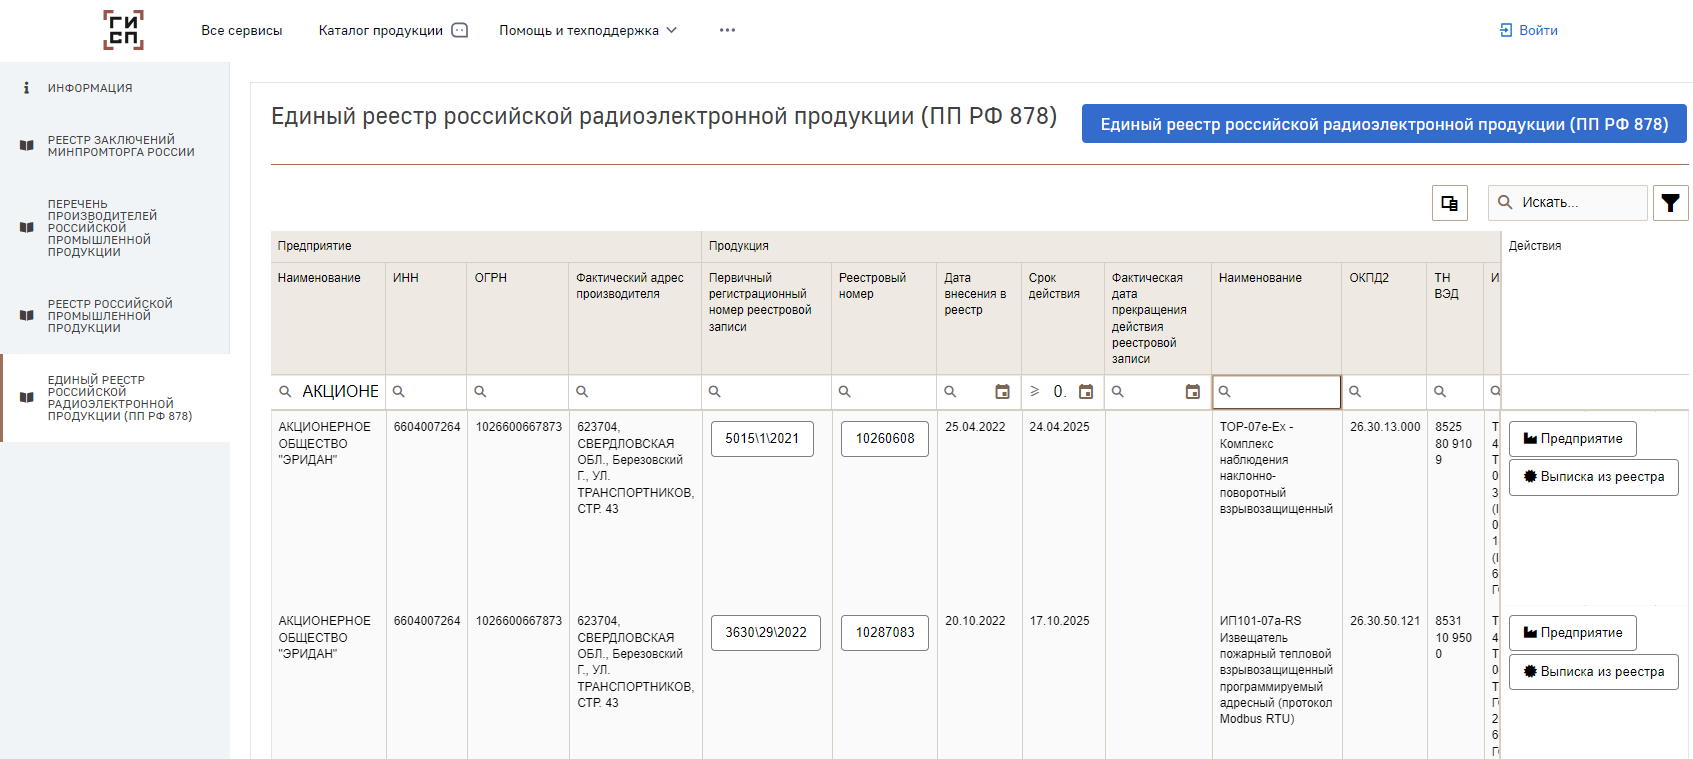Screen dimensions: 1693x759
Task: Click the login door icon
Action: coord(1506,31)
